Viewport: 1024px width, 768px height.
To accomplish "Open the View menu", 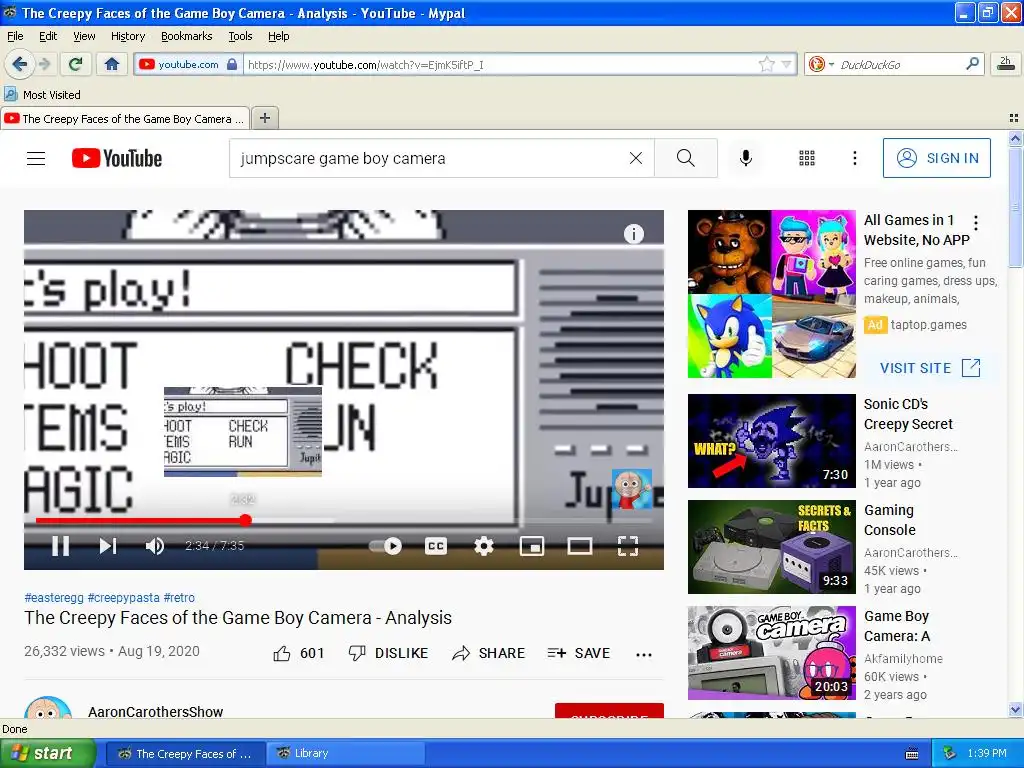I will coord(84,36).
